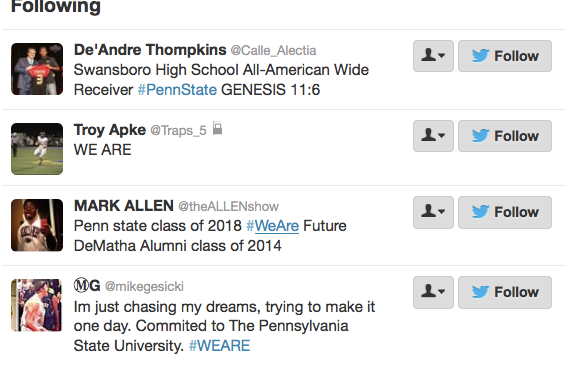Click the #WeAre hashtag in Mark Allen's bio
This screenshot has width=570, height=373.
pyautogui.click(x=273, y=226)
